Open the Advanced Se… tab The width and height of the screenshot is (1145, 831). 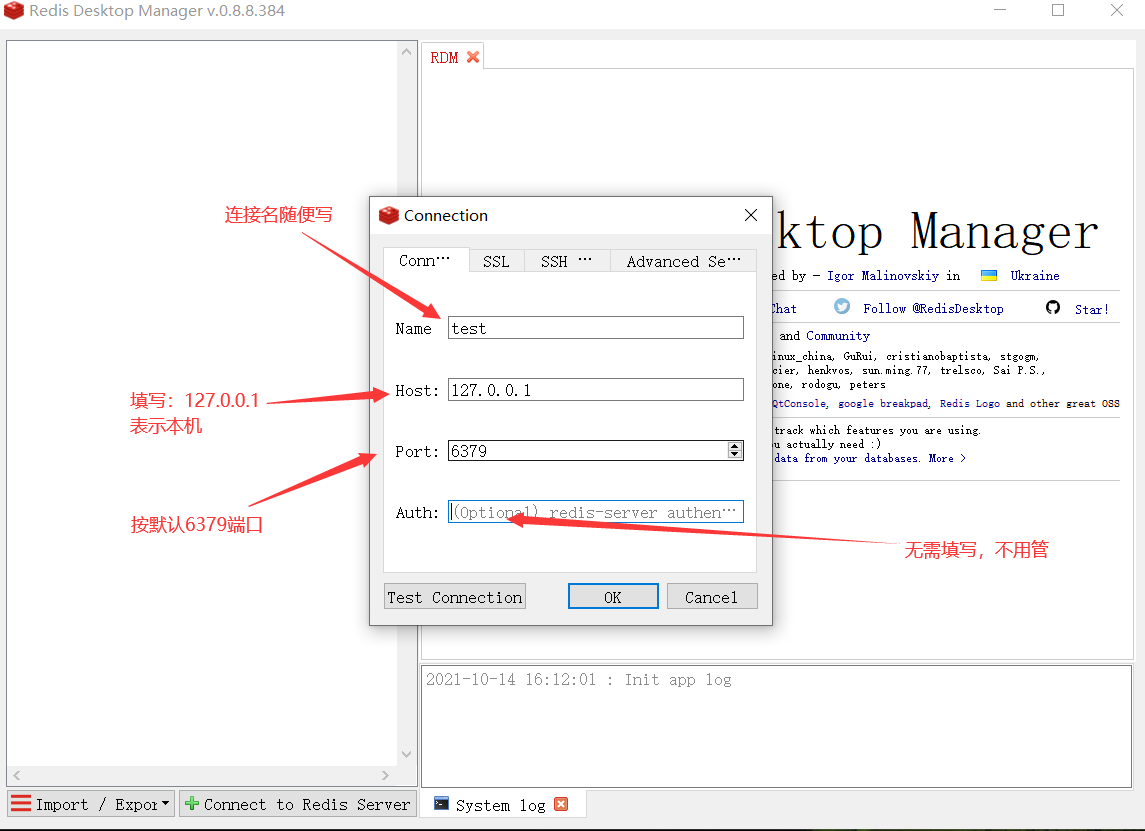coord(683,261)
